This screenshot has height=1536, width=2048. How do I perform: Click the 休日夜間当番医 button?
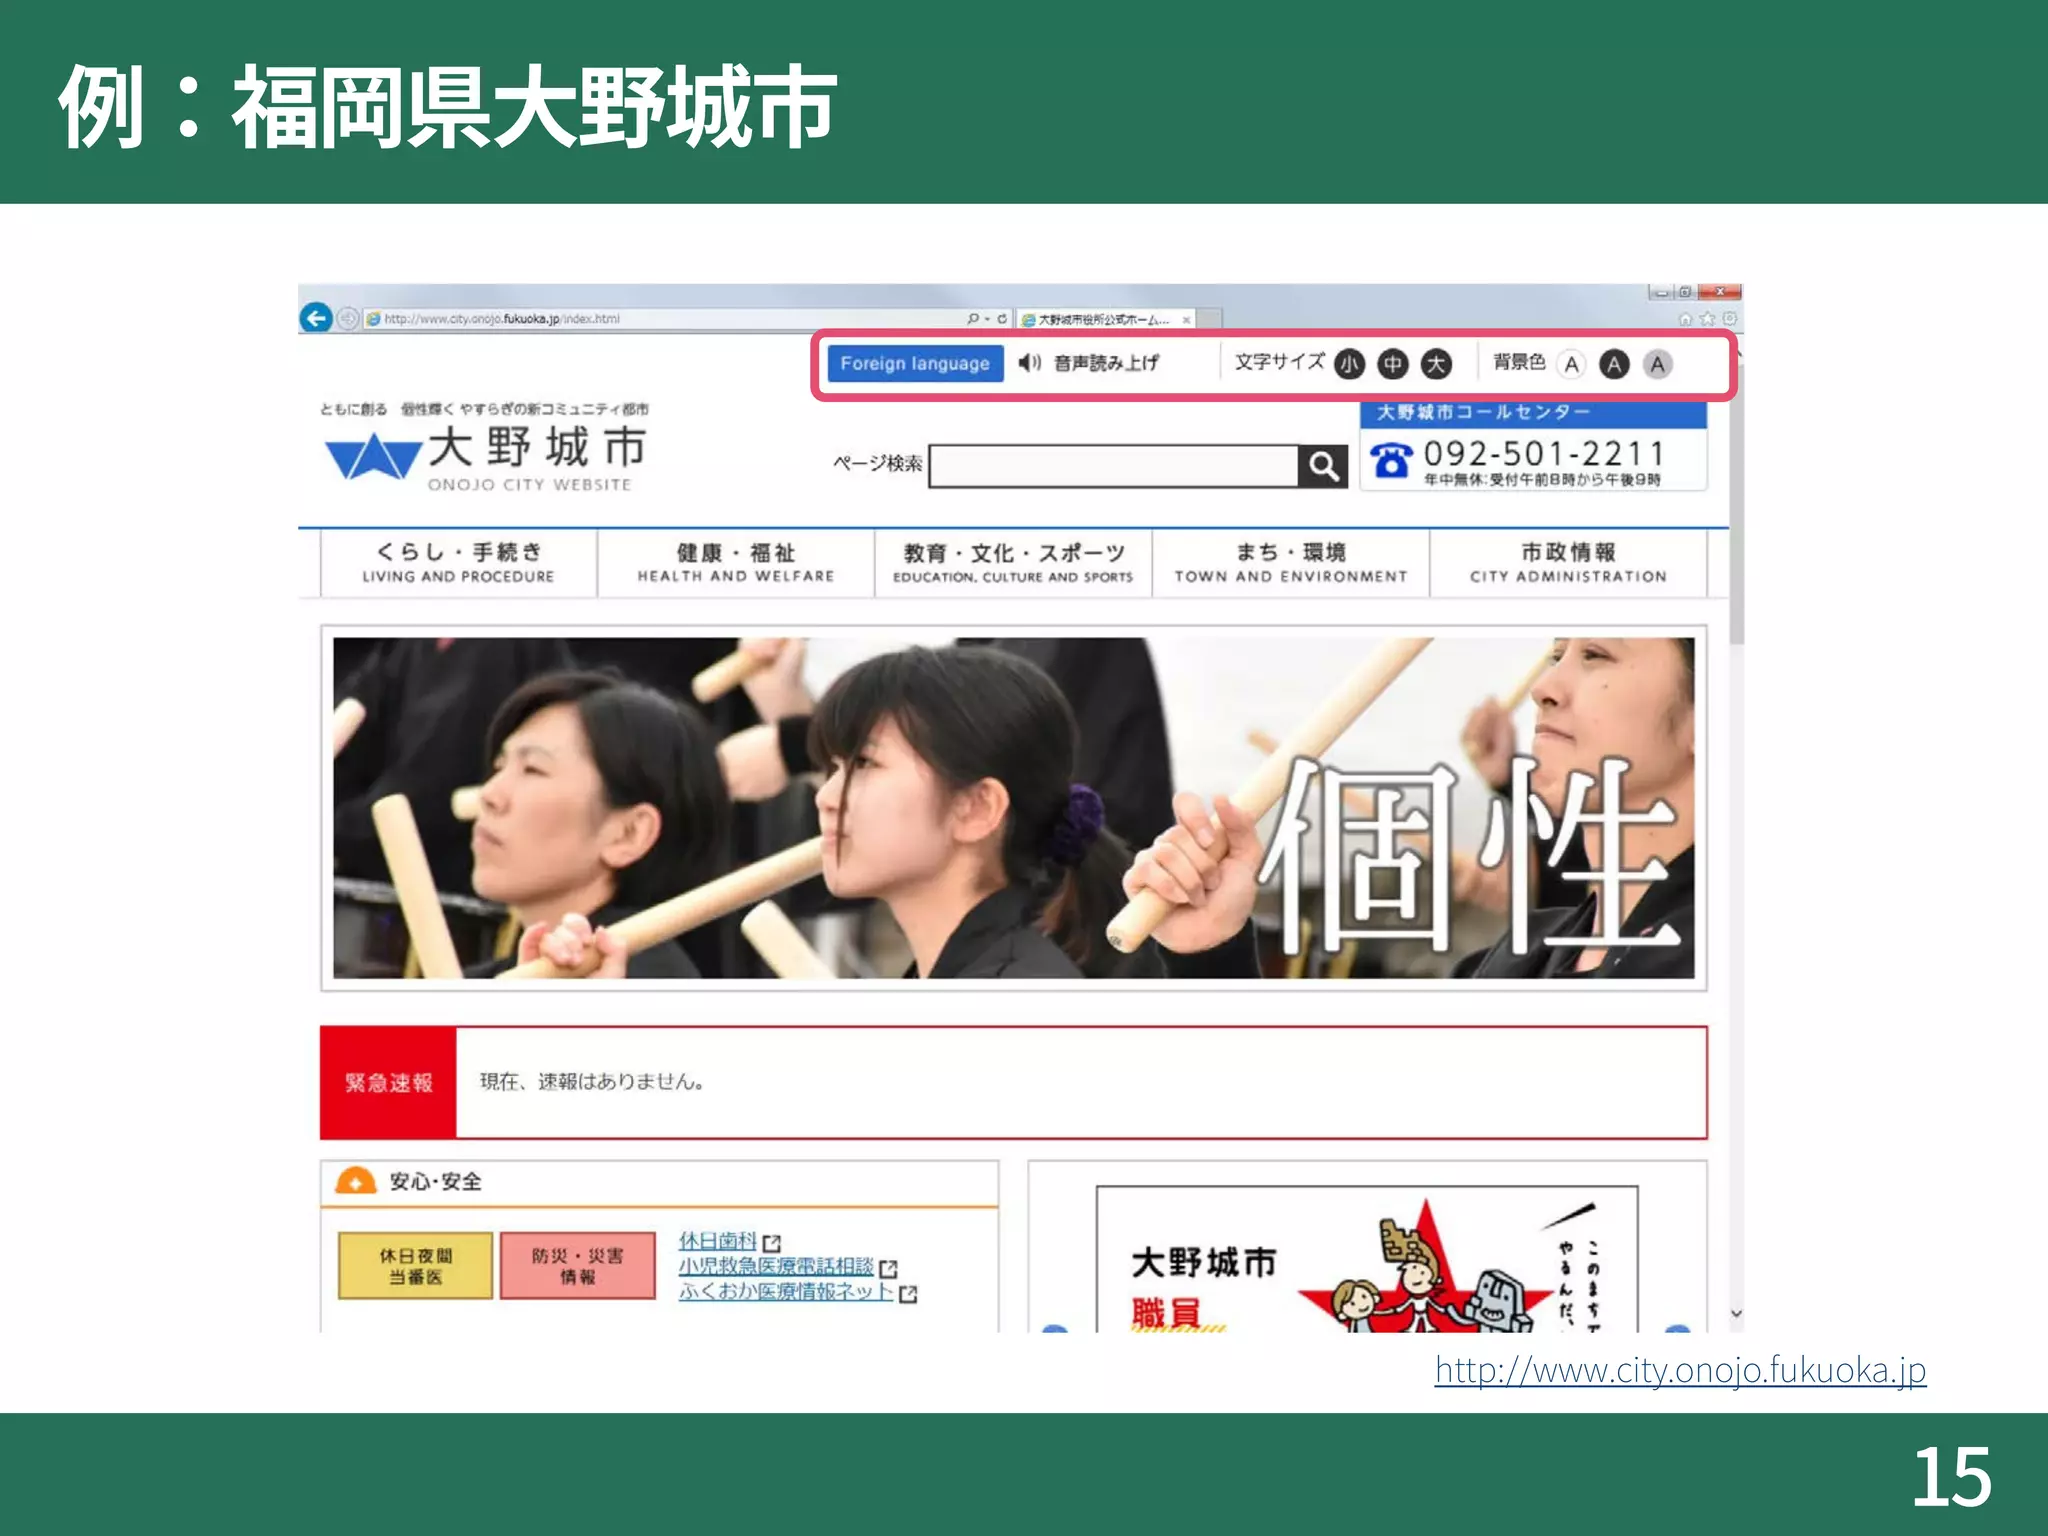(415, 1266)
